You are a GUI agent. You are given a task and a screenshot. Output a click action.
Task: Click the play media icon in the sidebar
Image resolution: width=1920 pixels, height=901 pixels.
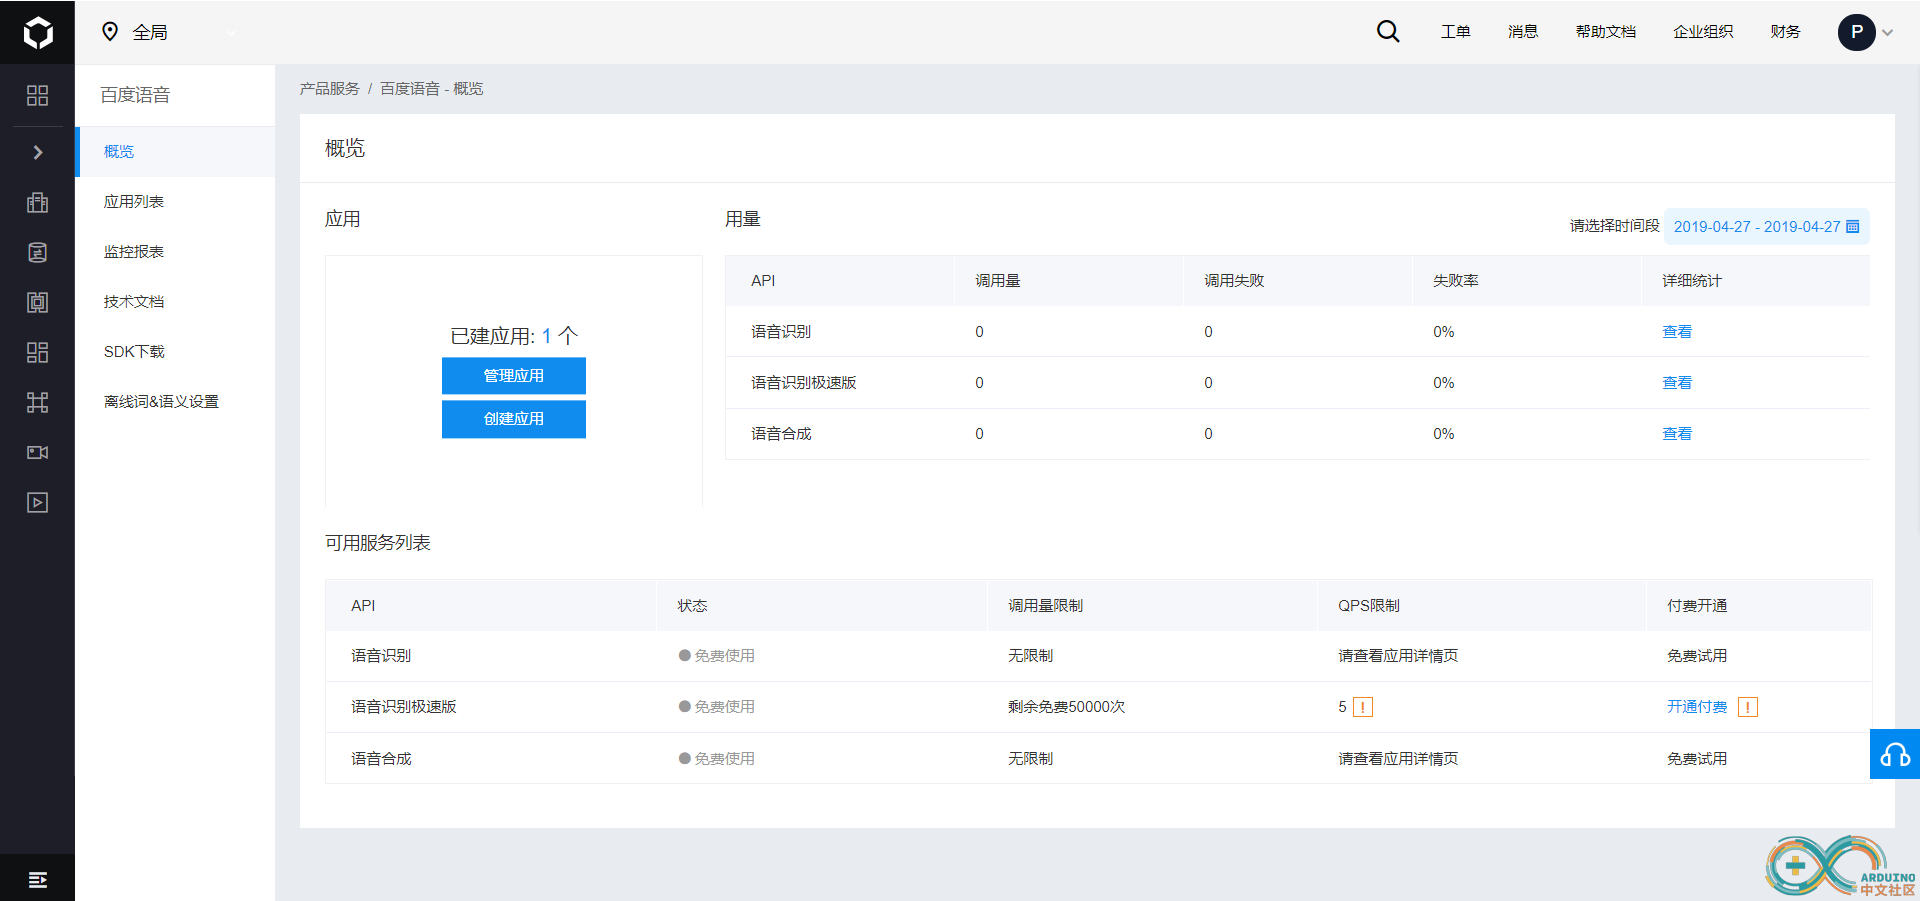(37, 502)
